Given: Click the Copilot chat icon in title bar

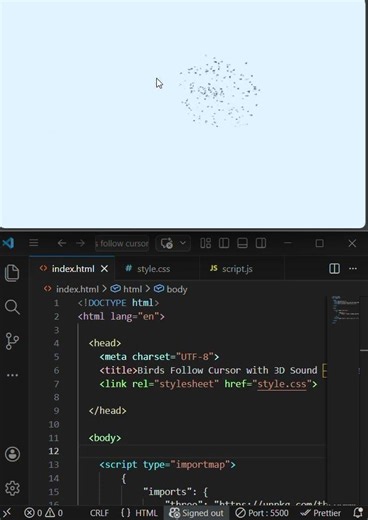Looking at the screenshot, I should (167, 243).
